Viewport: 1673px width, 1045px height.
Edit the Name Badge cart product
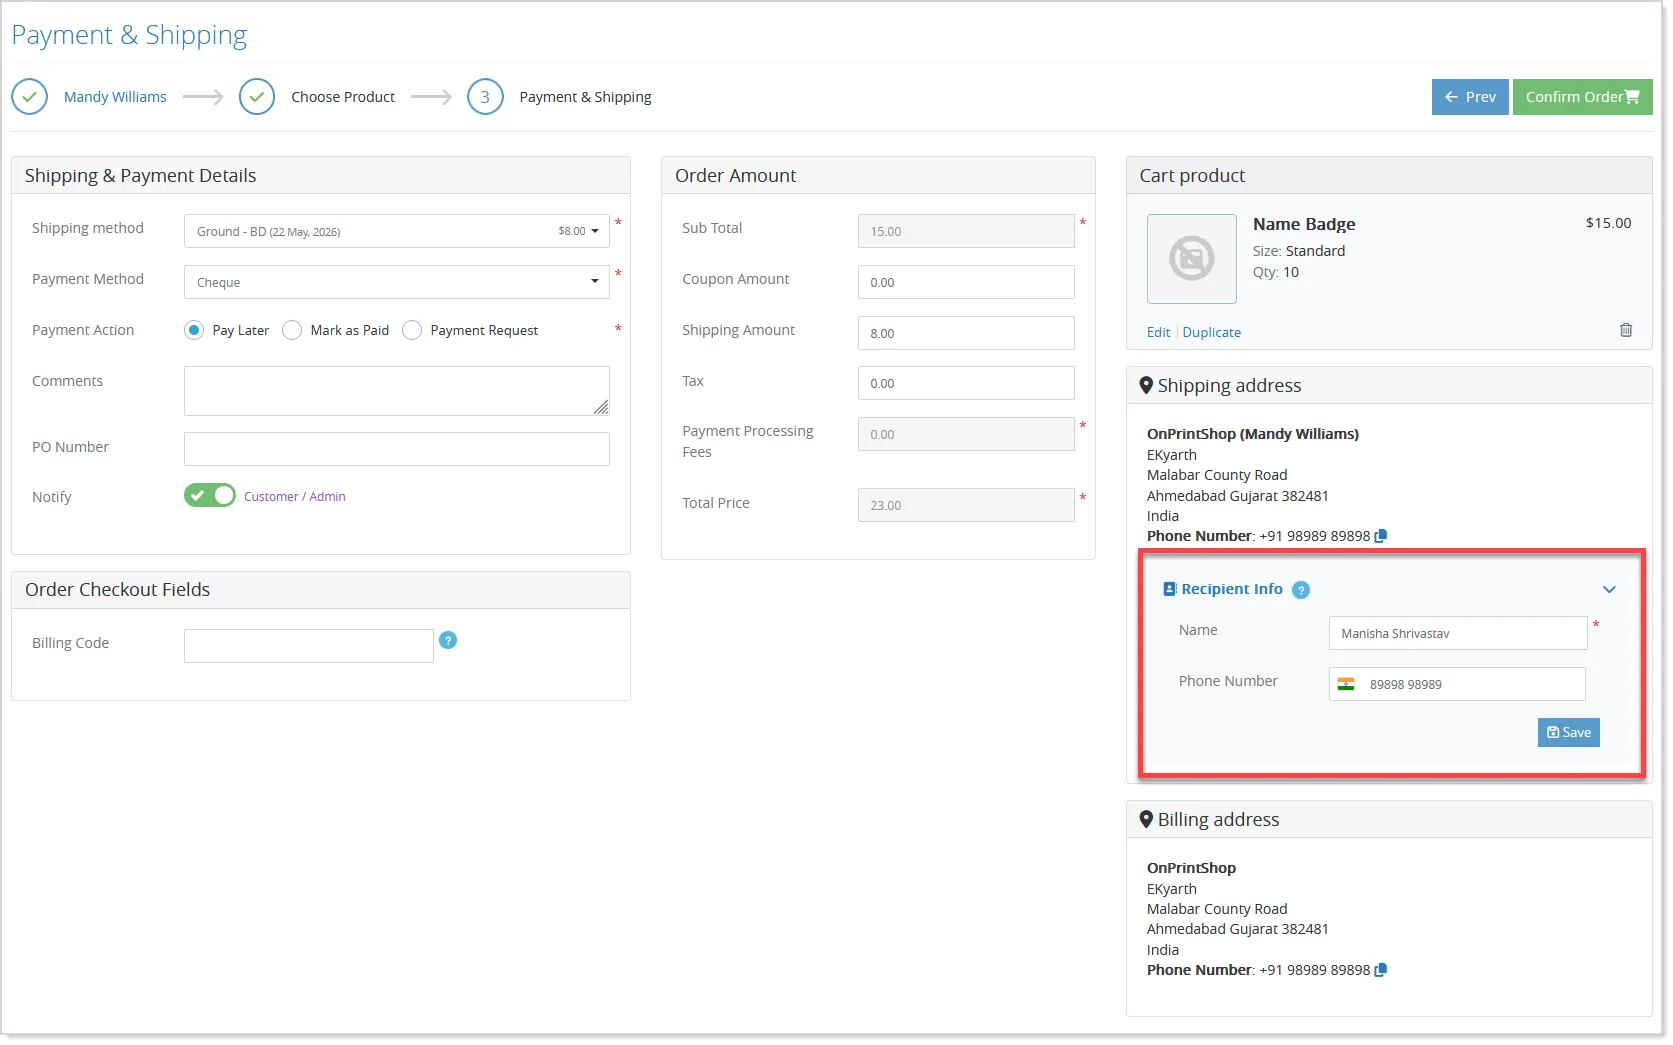[1158, 332]
